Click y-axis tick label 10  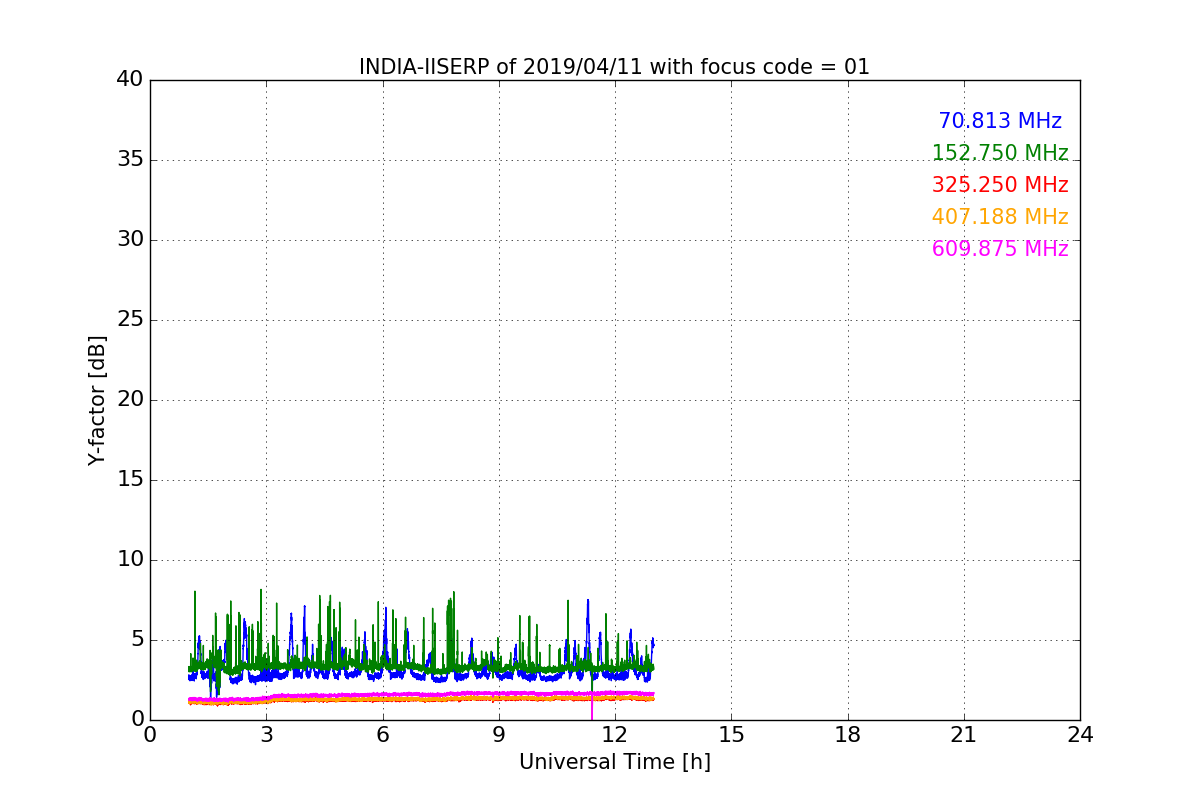point(130,560)
